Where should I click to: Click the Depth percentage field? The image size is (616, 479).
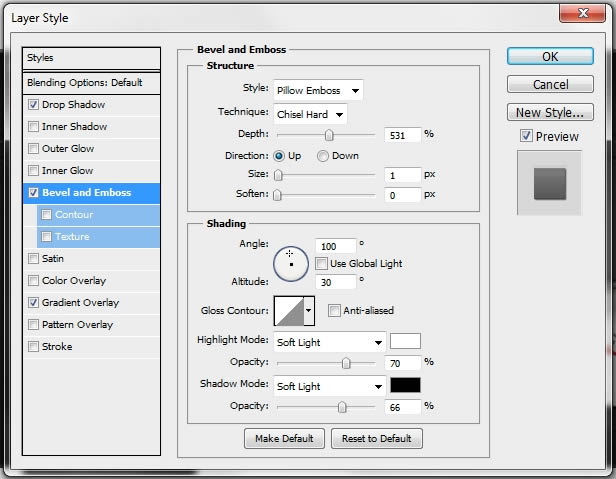[403, 136]
